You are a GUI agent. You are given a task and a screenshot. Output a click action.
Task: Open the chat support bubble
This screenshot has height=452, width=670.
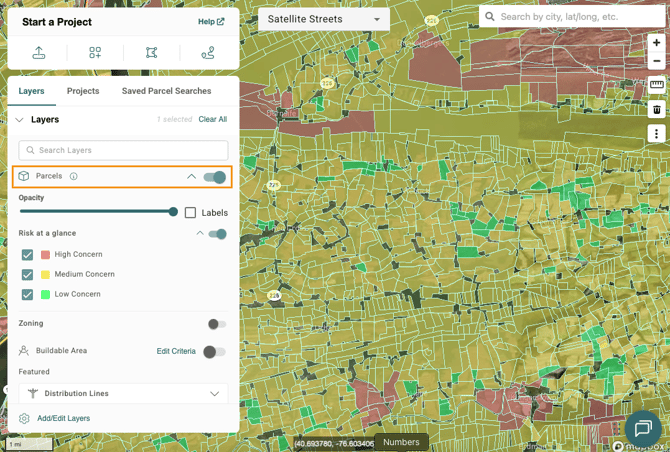coord(643,429)
